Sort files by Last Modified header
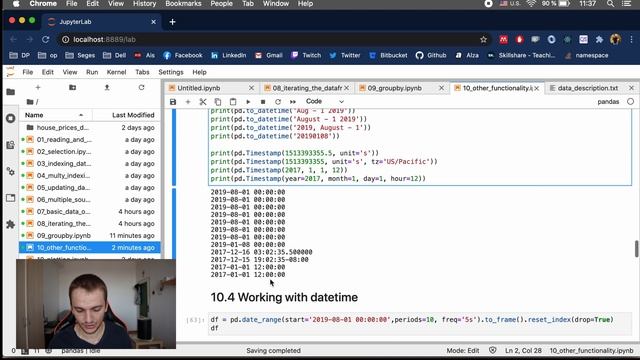The width and height of the screenshot is (640, 360). click(x=126, y=115)
